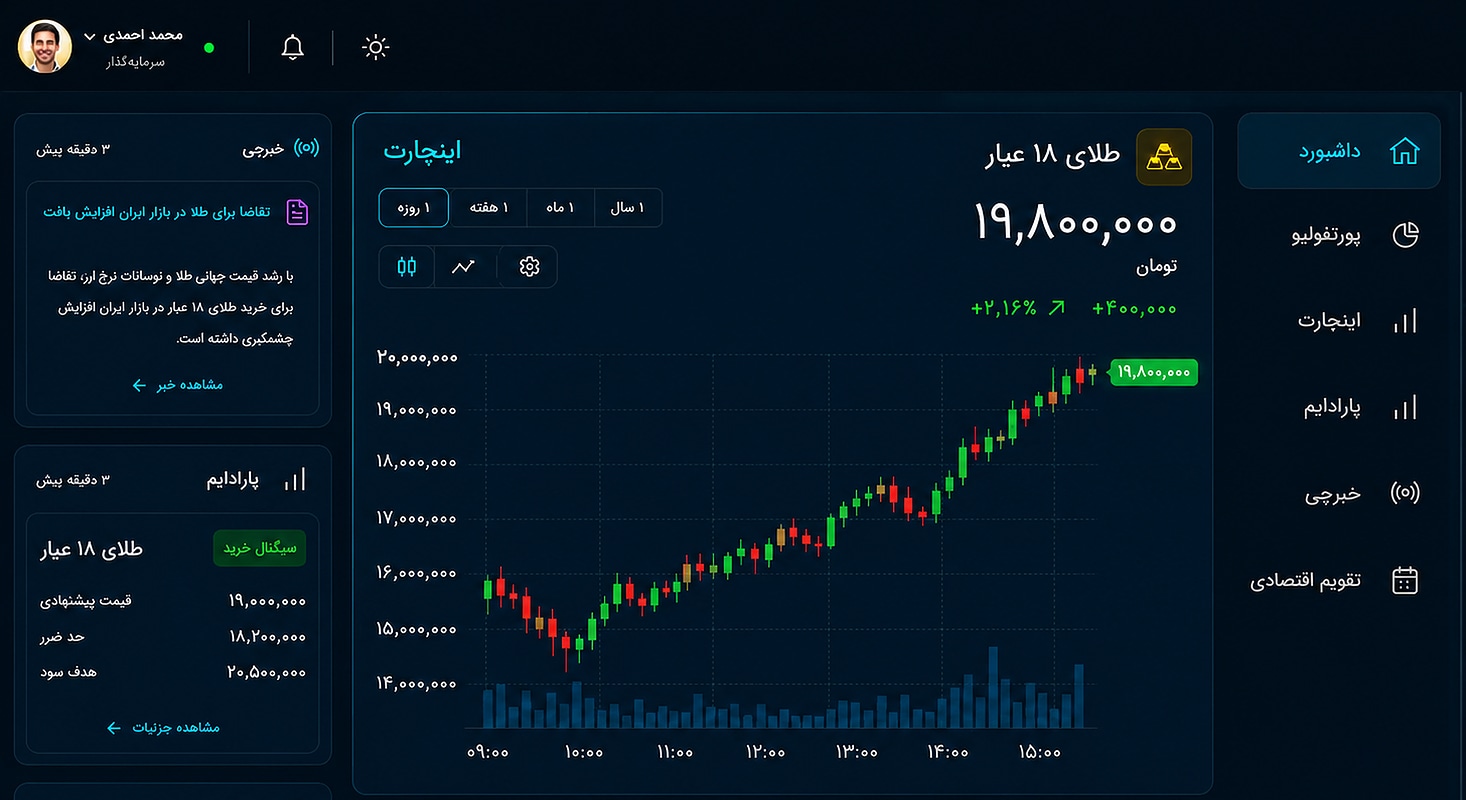
Task: Click profit target ۲۰,۵۰۰,۰۰۰ value
Action: 267,672
